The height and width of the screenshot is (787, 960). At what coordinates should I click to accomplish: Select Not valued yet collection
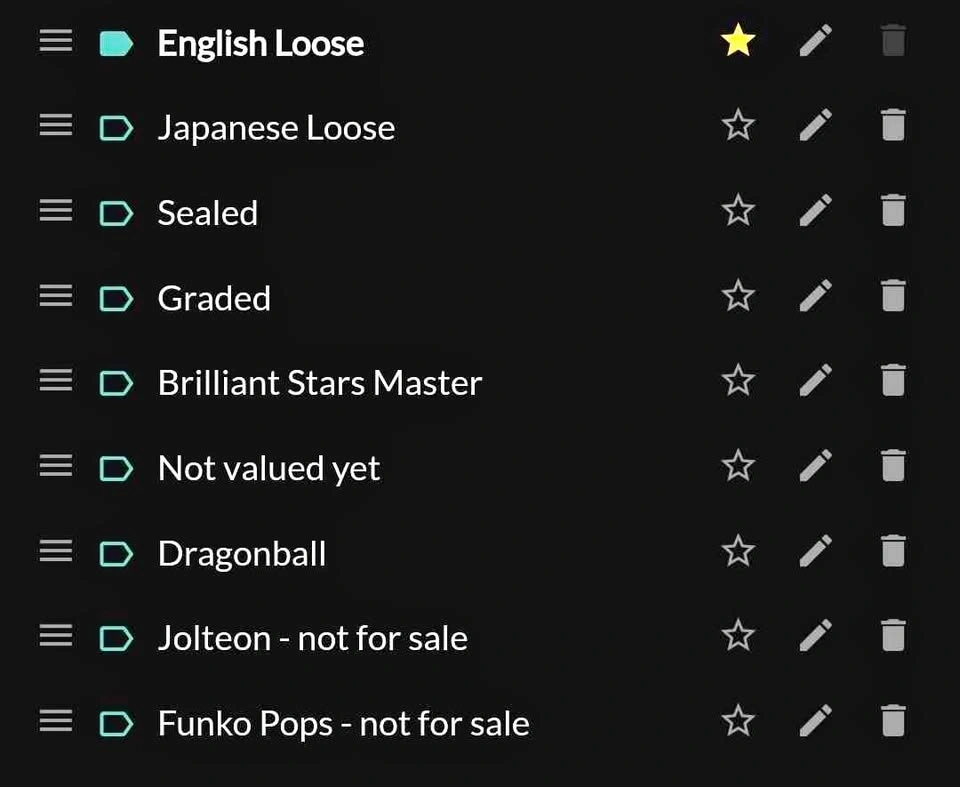pos(269,469)
